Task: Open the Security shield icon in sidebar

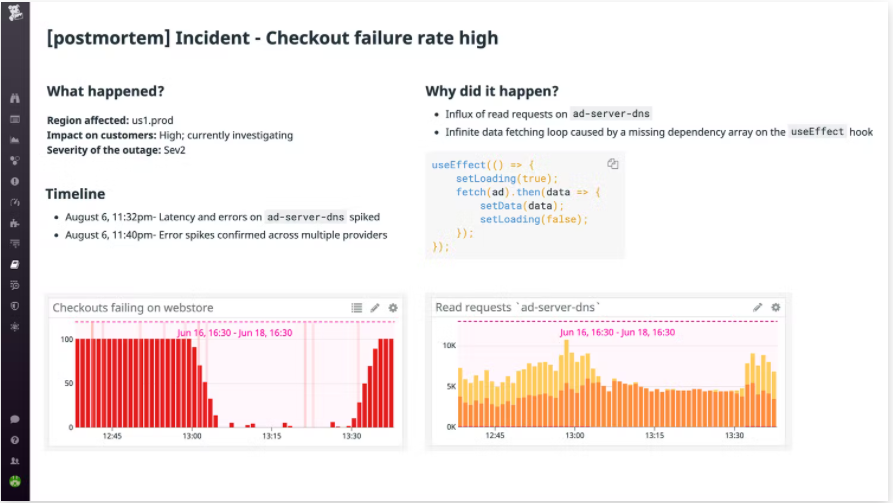Action: [15, 306]
